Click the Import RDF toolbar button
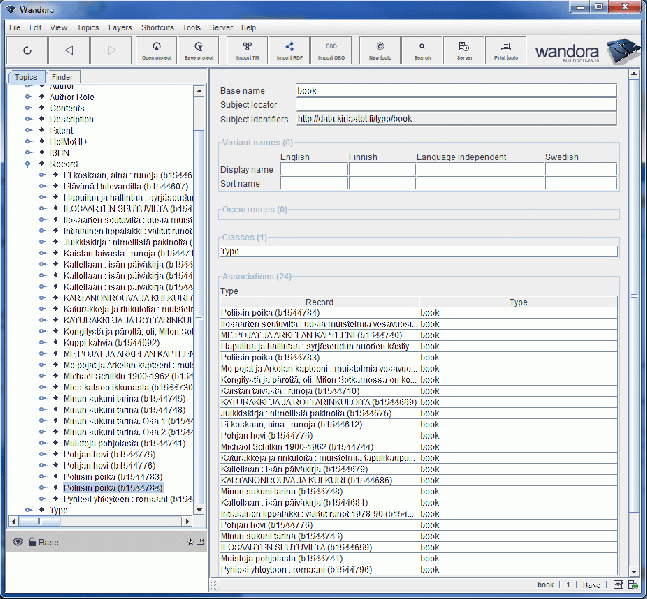Viewport: 647px width, 599px height. (290, 49)
